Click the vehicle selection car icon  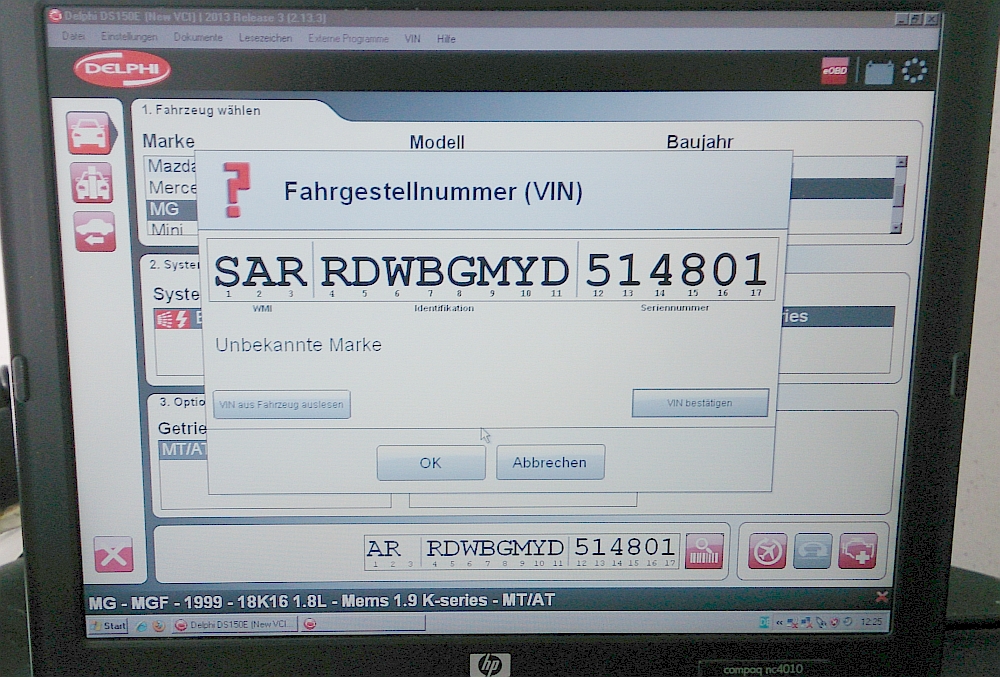tap(89, 133)
